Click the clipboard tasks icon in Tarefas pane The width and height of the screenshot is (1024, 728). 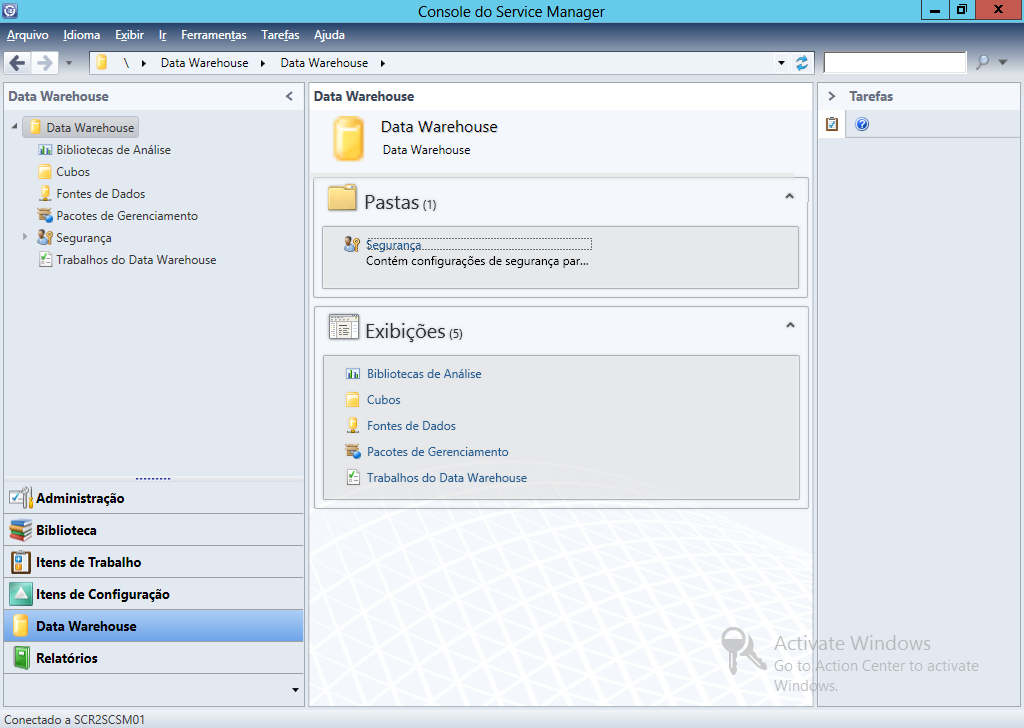pos(832,124)
